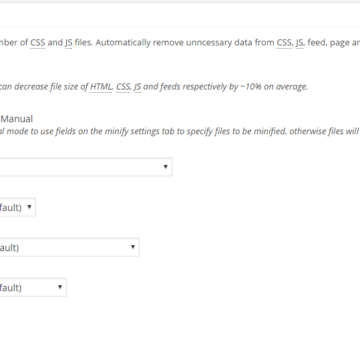
Task: Click arrow icon of the smallest dropdown
Action: tap(29, 207)
